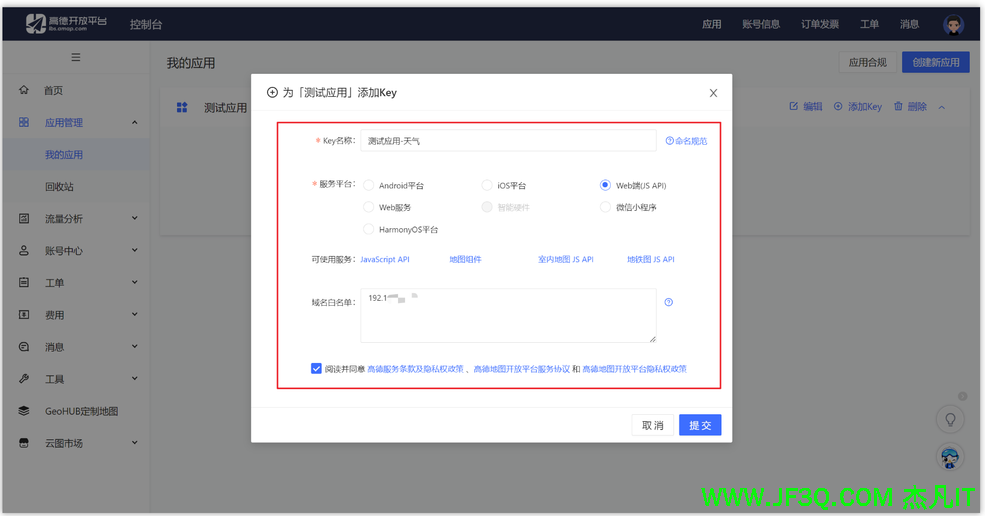
Task: Select 回收站 in the sidebar
Action: coord(59,187)
